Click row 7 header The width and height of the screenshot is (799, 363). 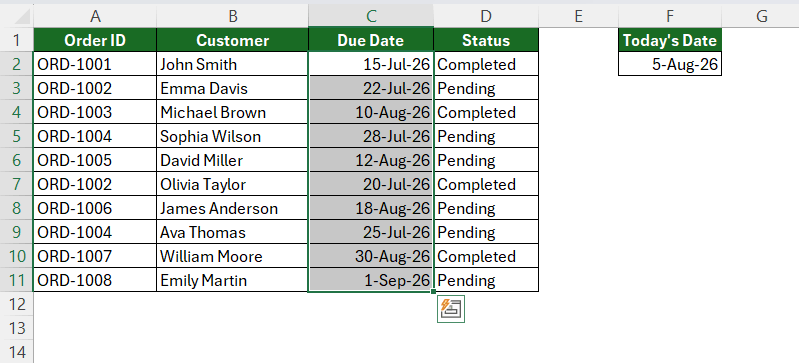[17, 184]
